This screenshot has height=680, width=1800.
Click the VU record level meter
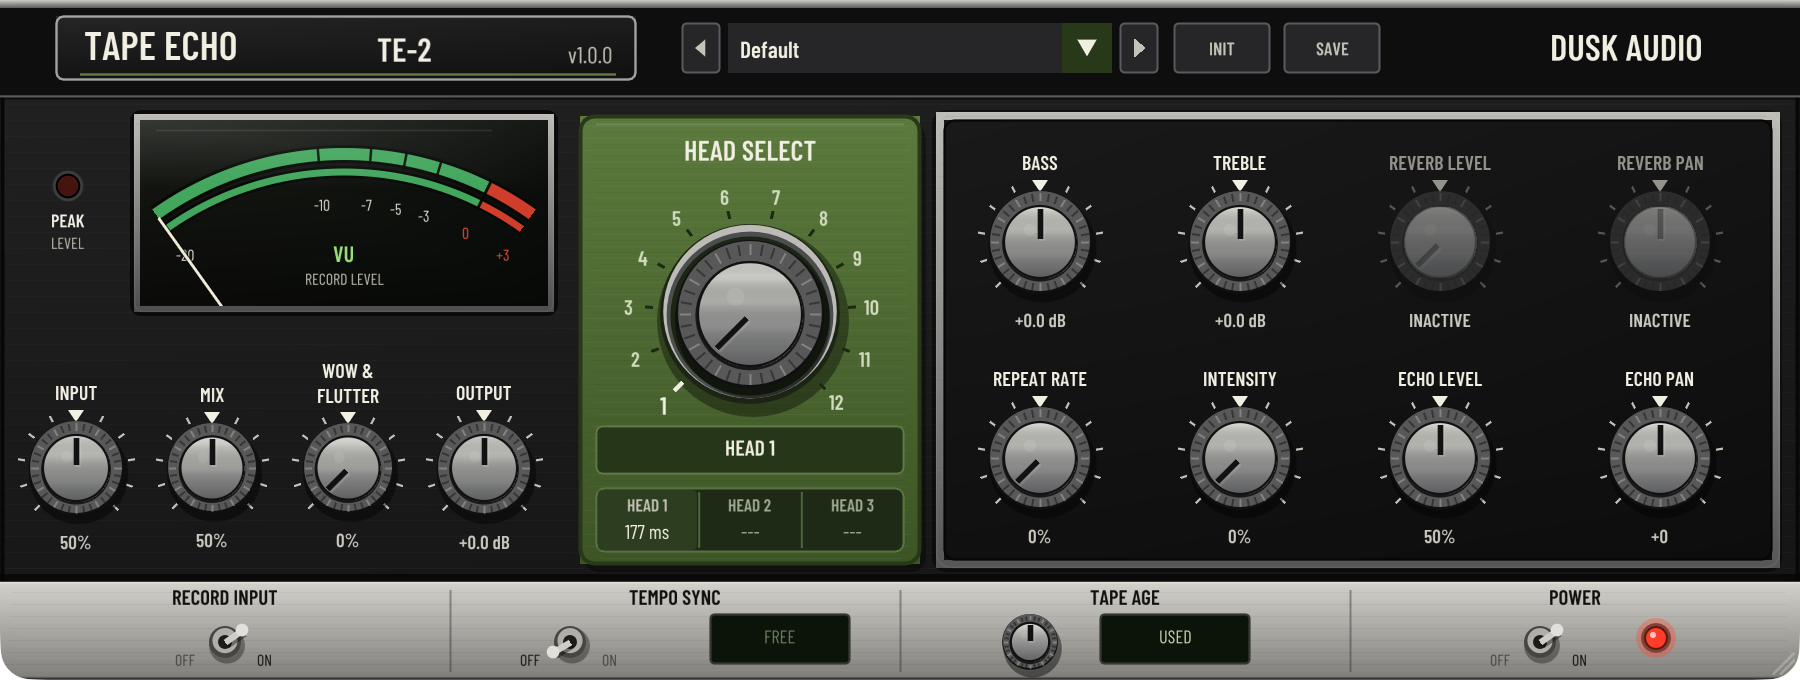click(x=344, y=212)
